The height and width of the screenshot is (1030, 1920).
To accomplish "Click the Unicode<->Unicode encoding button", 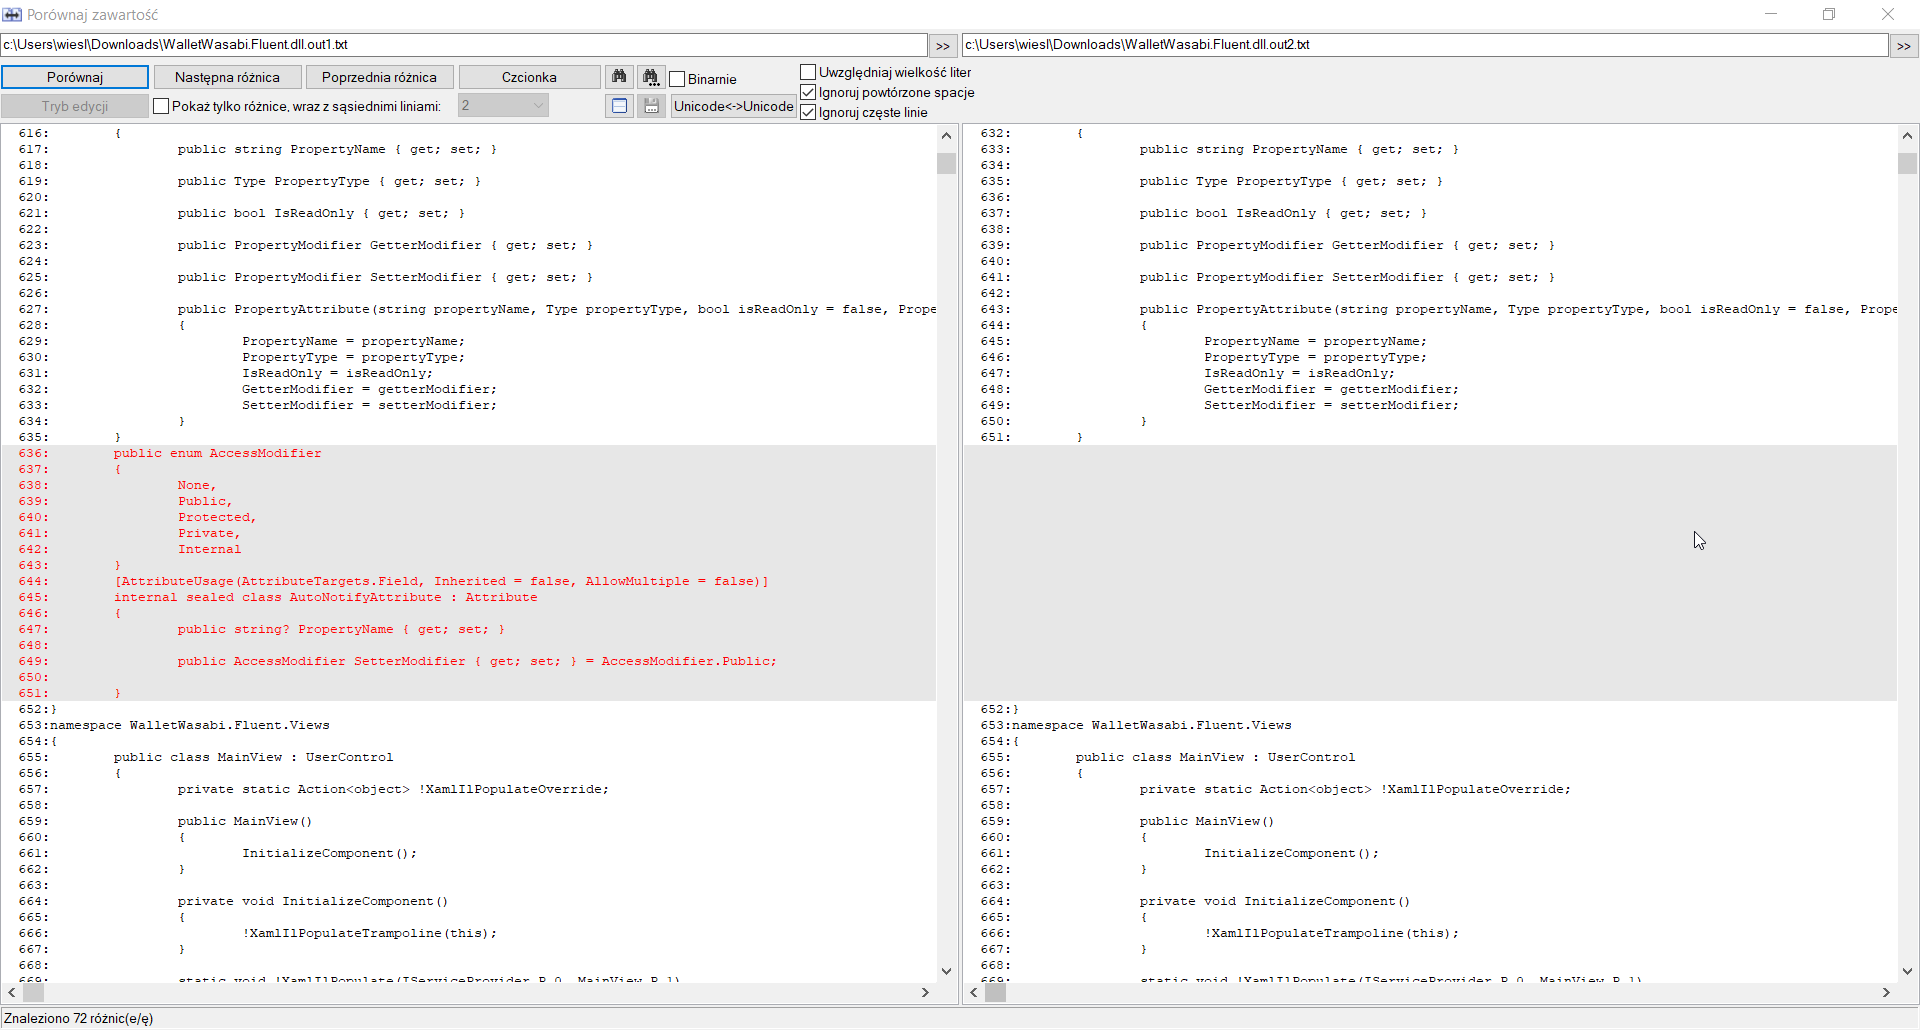I will pos(732,105).
